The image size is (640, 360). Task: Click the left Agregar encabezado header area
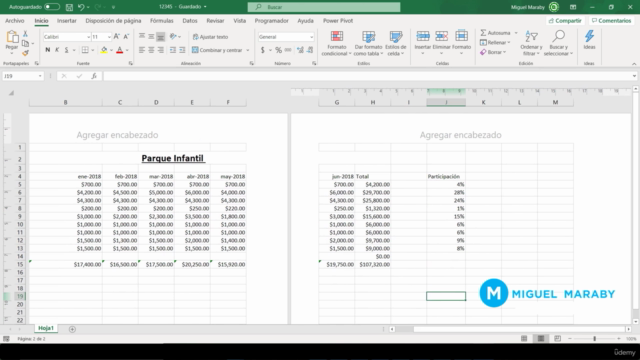(117, 135)
